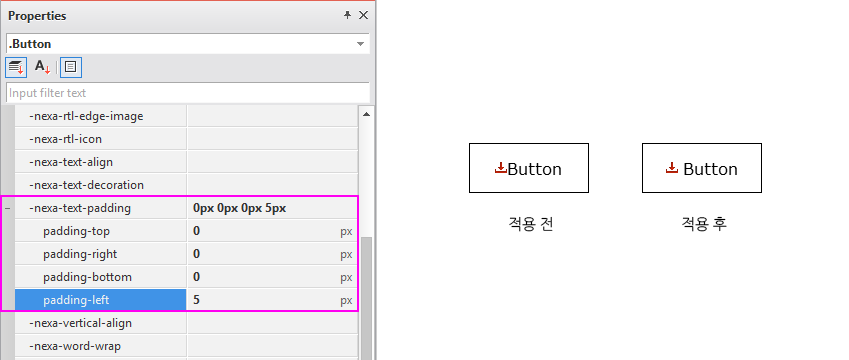Click the Input filter text field

(188, 93)
